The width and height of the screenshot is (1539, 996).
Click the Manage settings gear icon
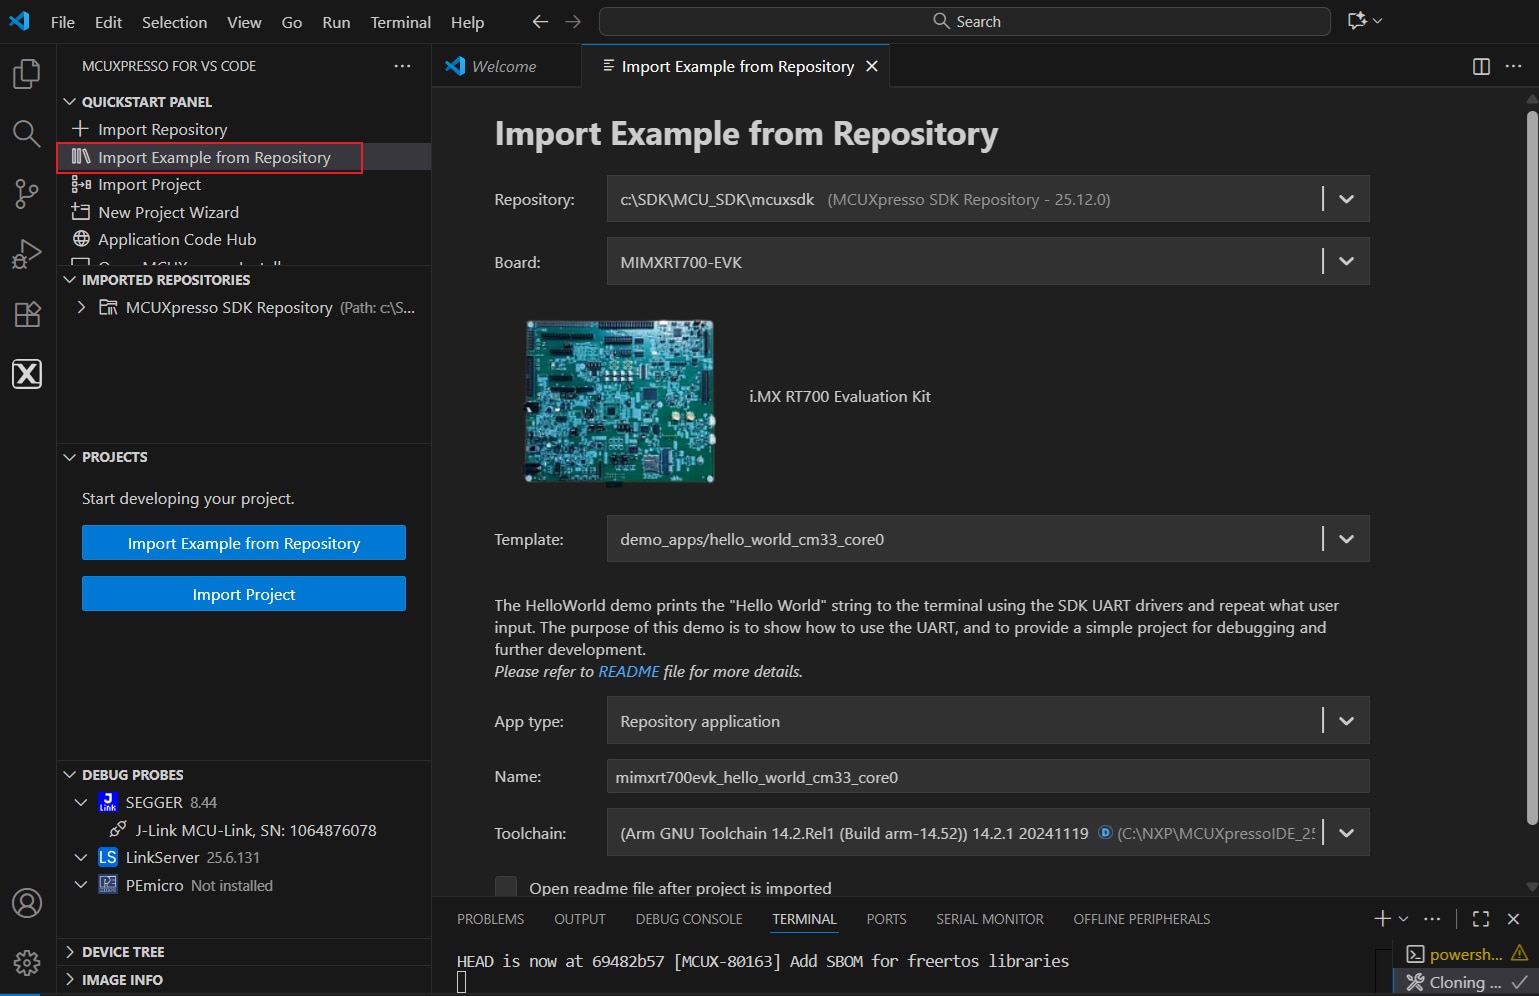[x=27, y=963]
